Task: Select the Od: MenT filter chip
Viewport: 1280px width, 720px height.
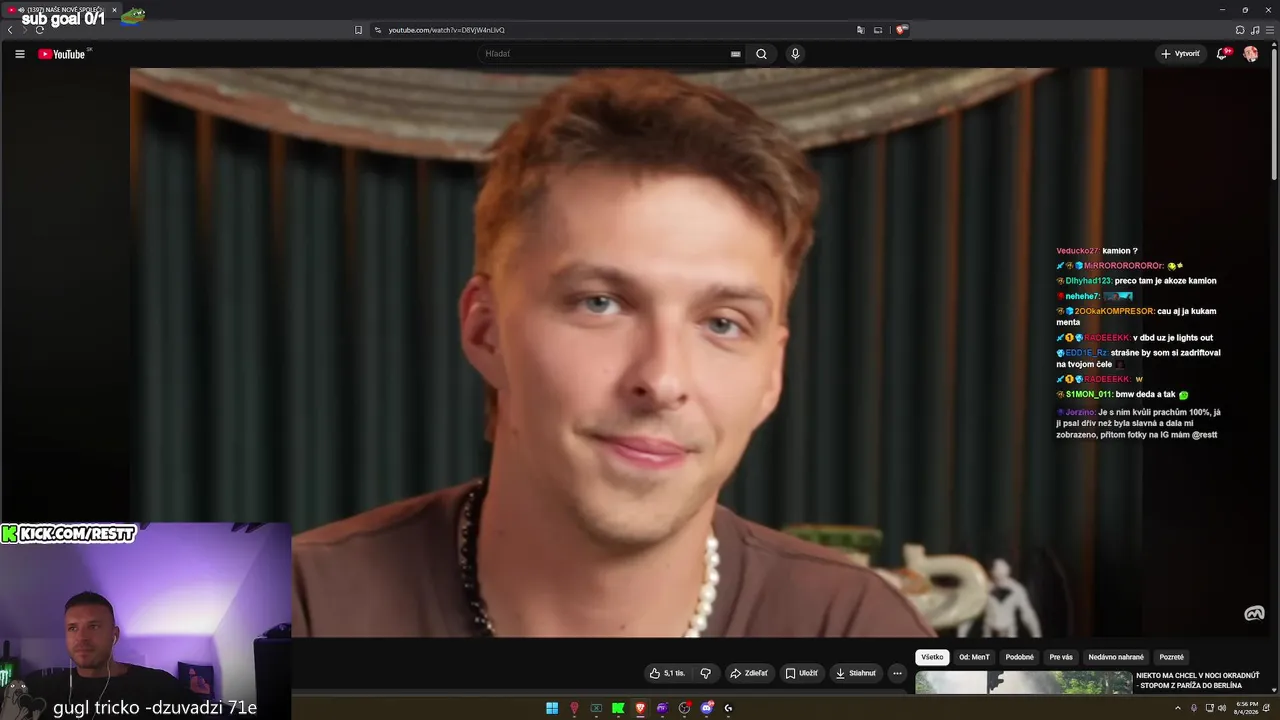Action: pos(974,657)
